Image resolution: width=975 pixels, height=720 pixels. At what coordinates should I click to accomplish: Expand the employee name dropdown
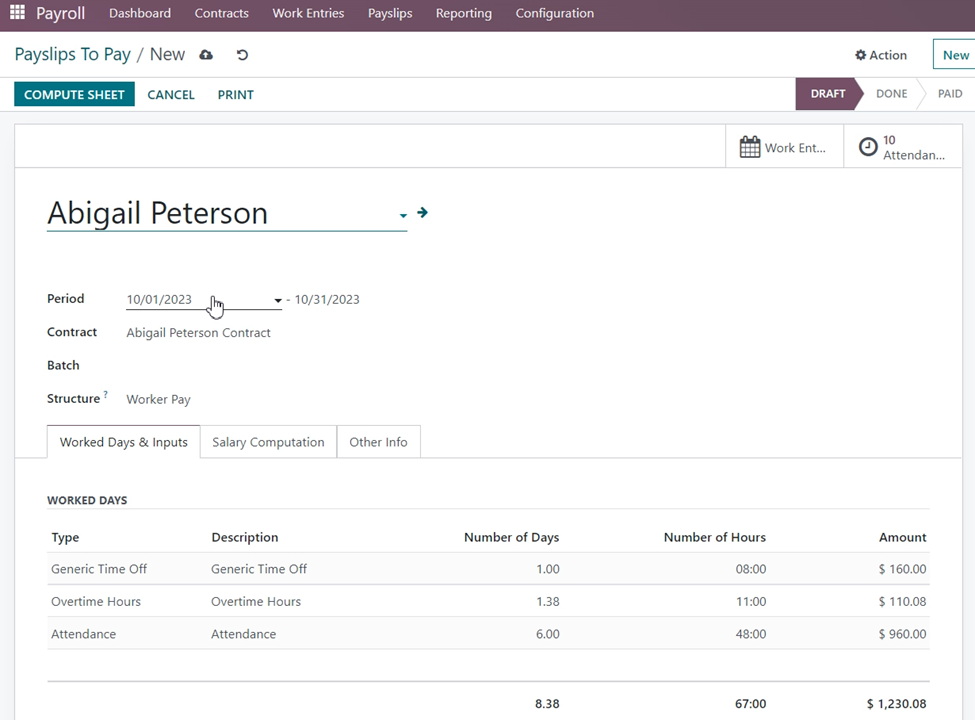pyautogui.click(x=403, y=215)
